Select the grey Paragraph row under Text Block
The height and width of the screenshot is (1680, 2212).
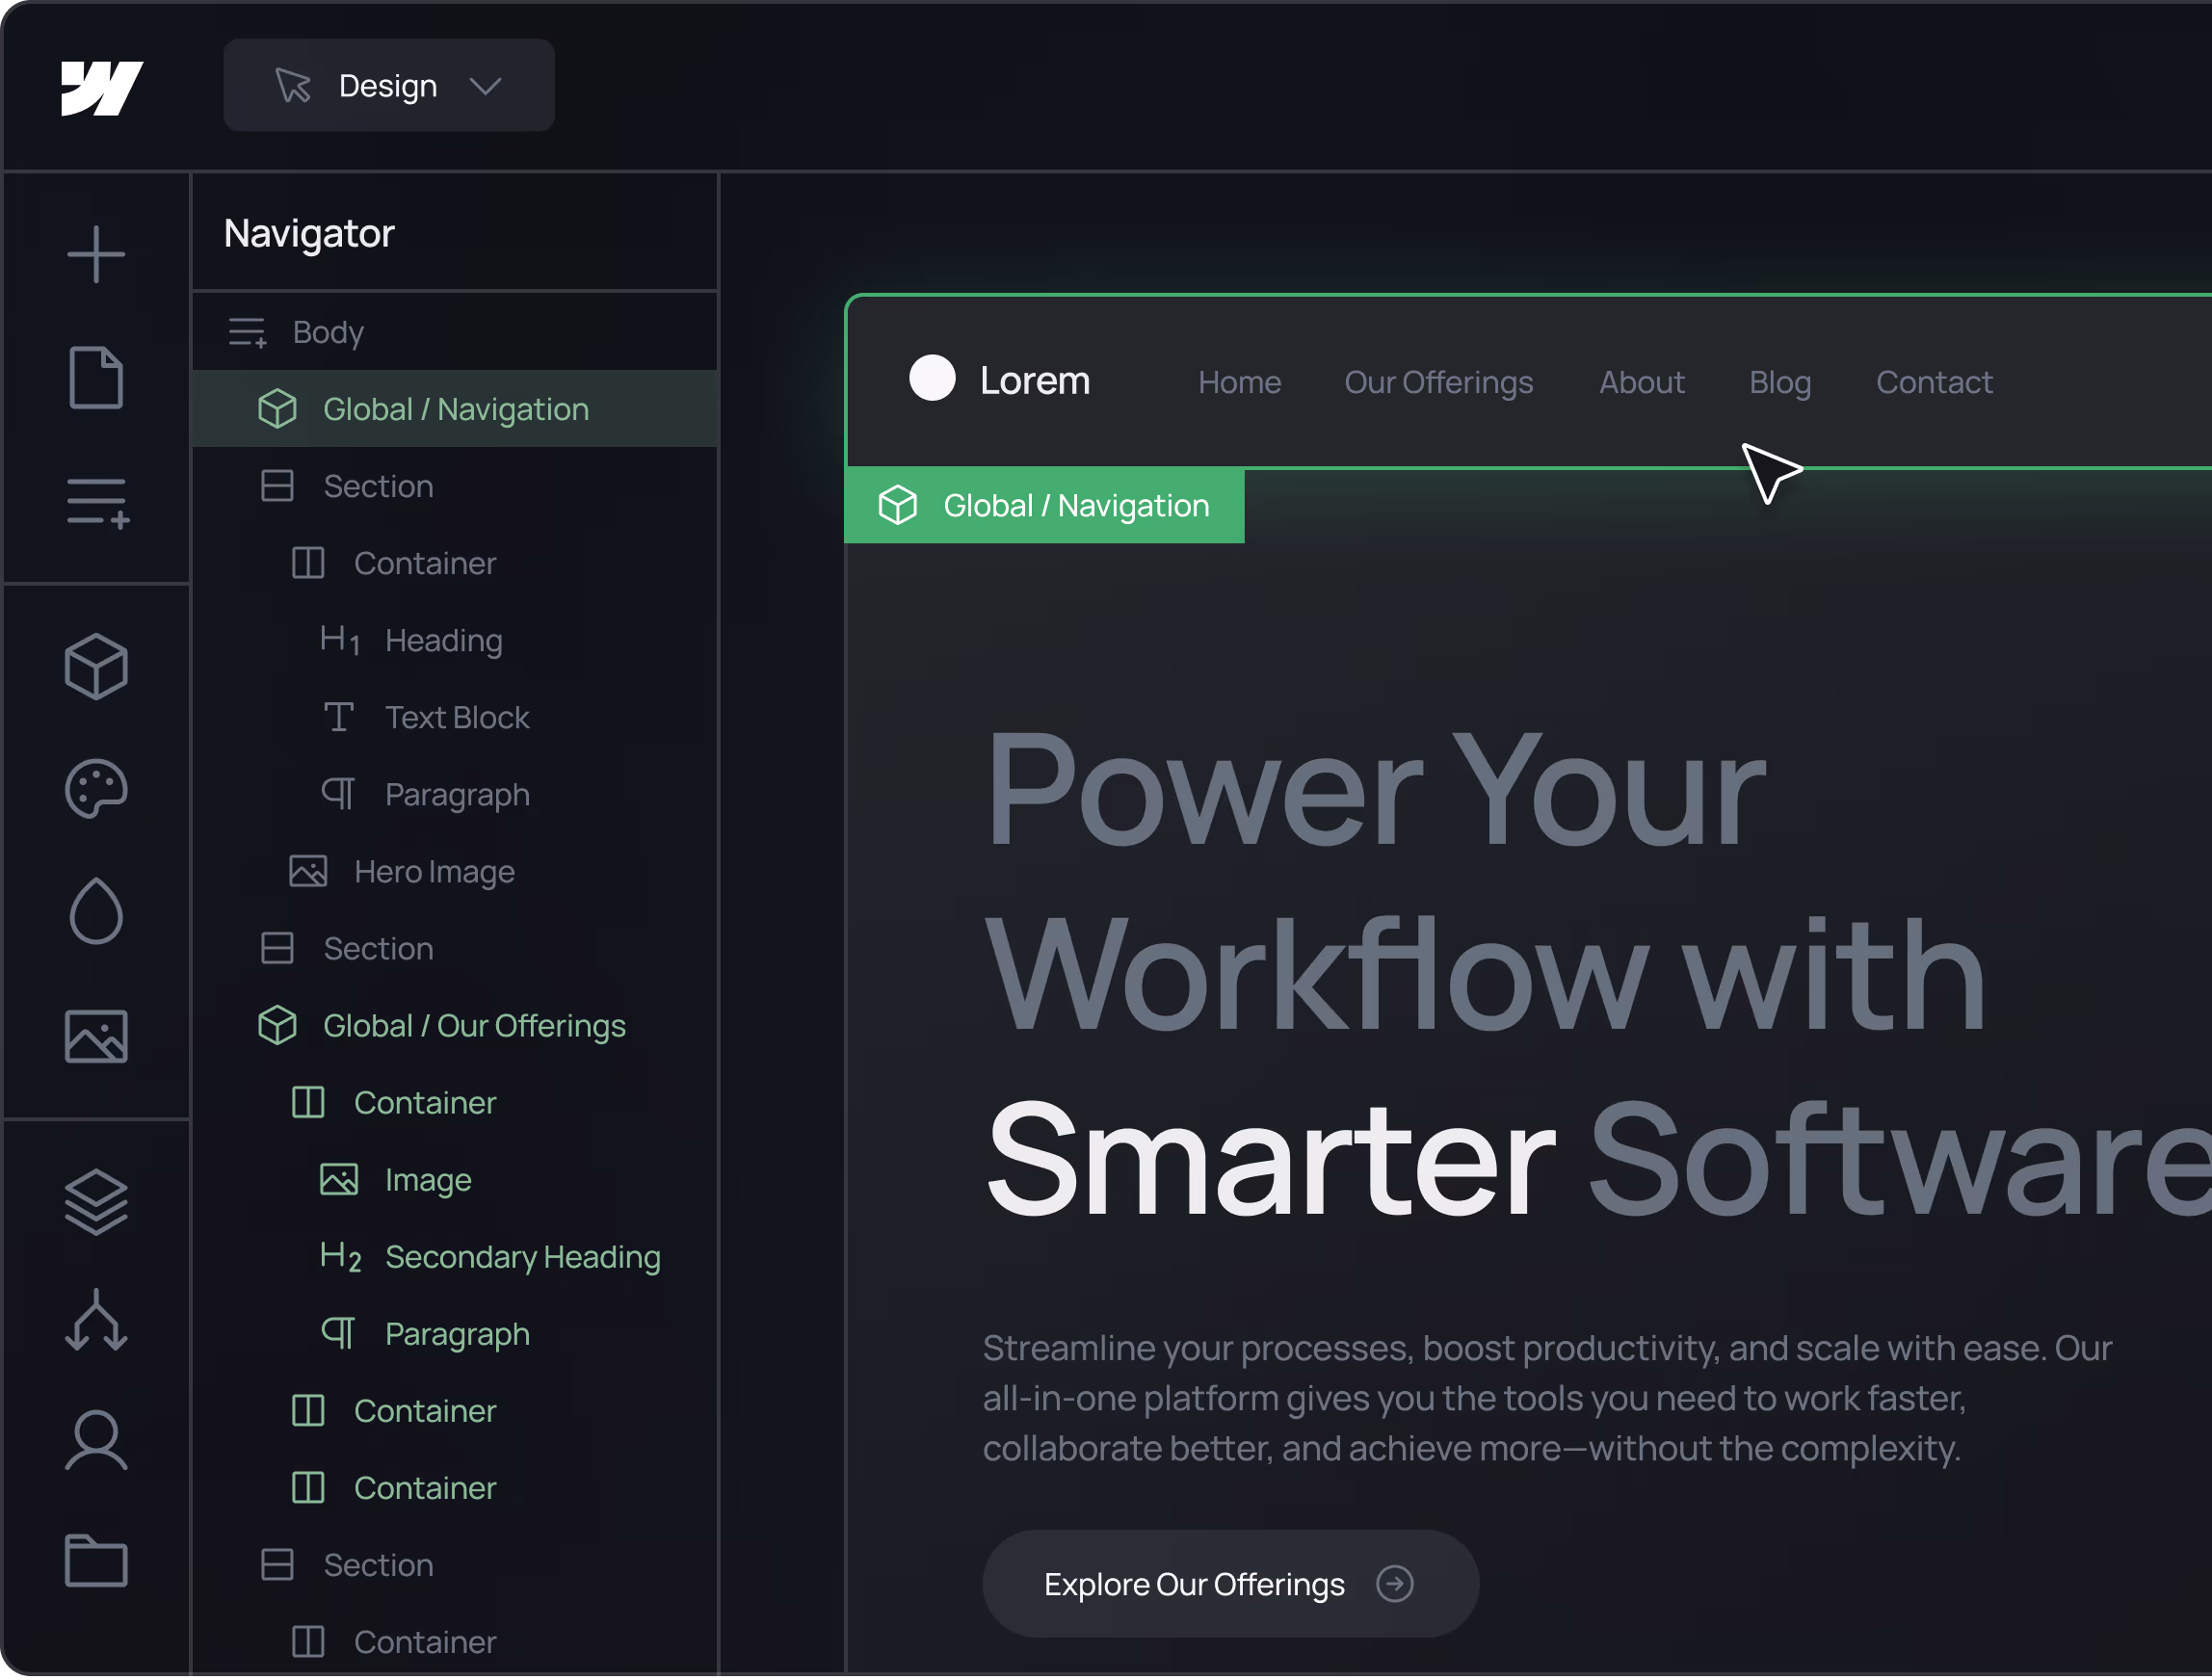[x=455, y=795]
